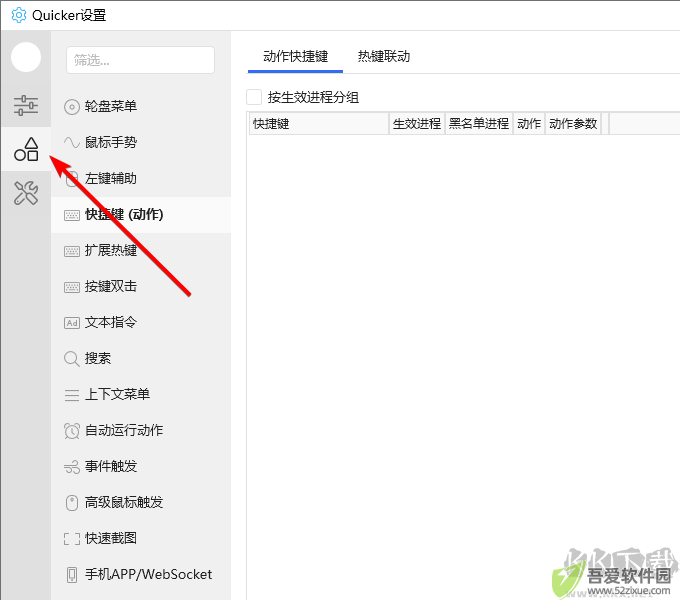The height and width of the screenshot is (600, 680).
Task: Sort by the 快捷键 column header
Action: tap(319, 124)
